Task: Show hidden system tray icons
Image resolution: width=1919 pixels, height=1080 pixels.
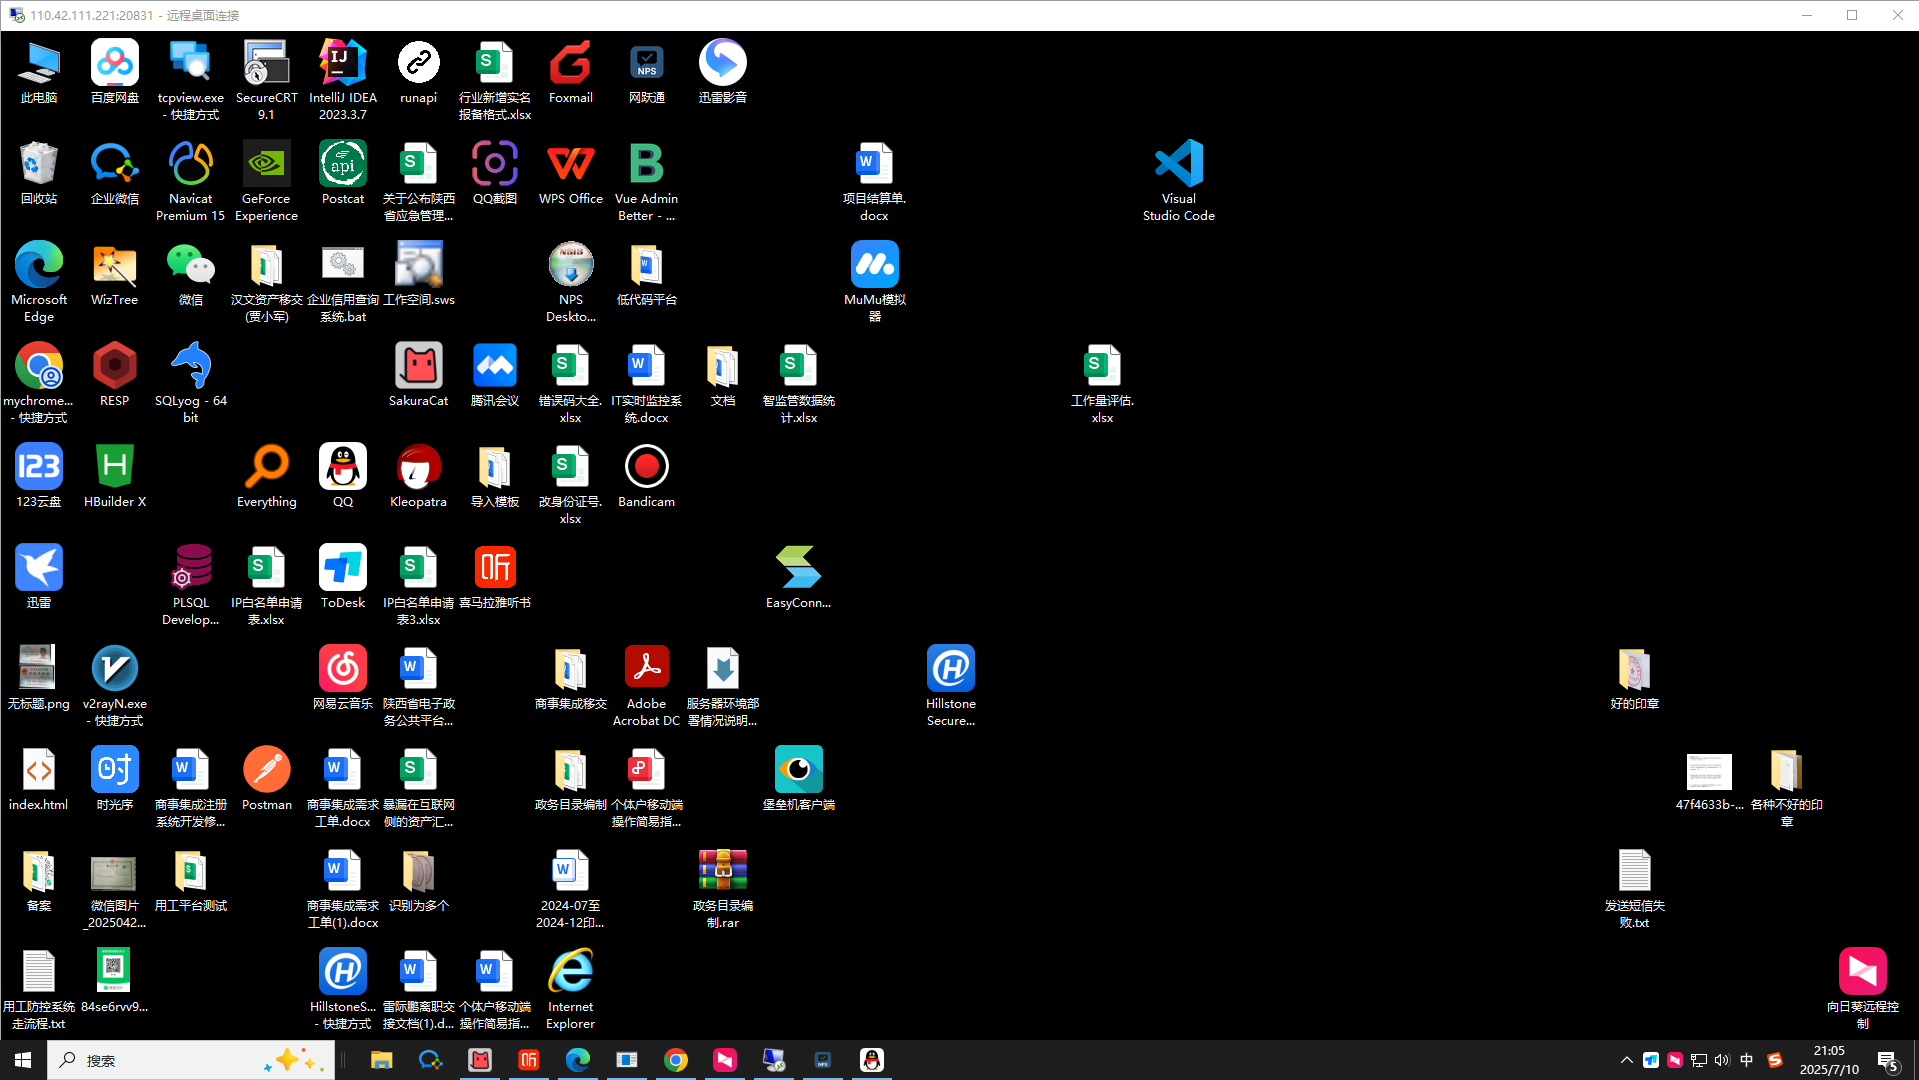Action: pos(1627,1060)
